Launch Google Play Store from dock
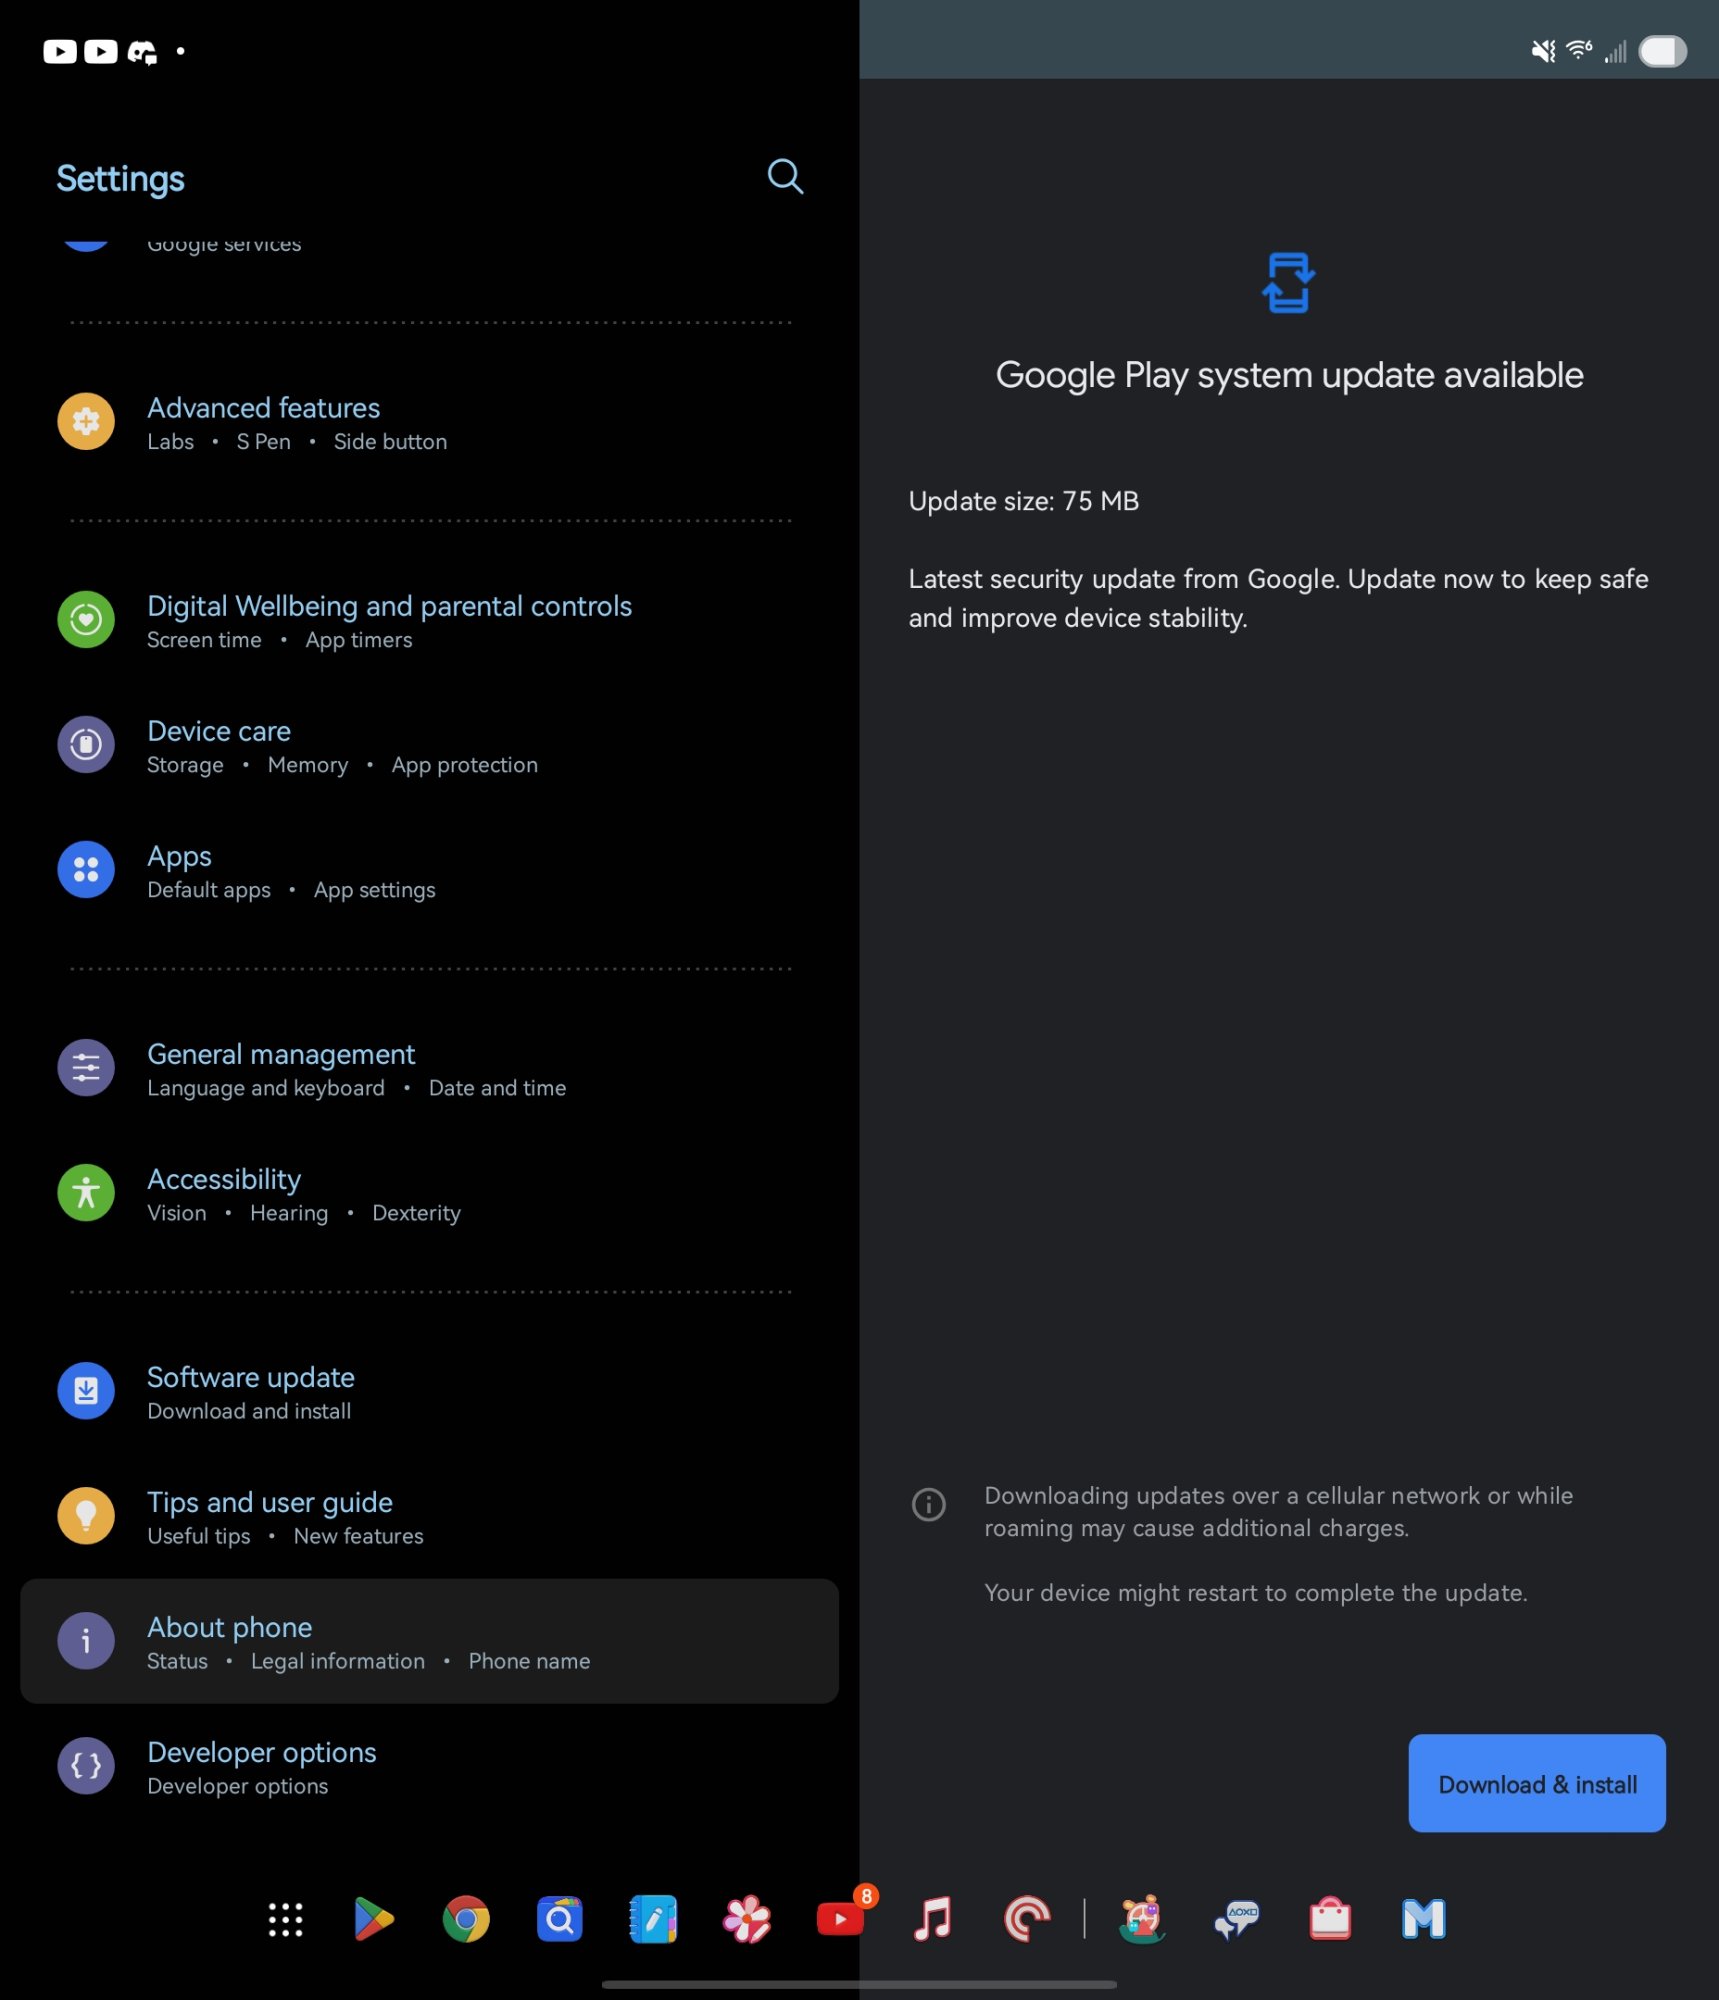 (x=373, y=1919)
